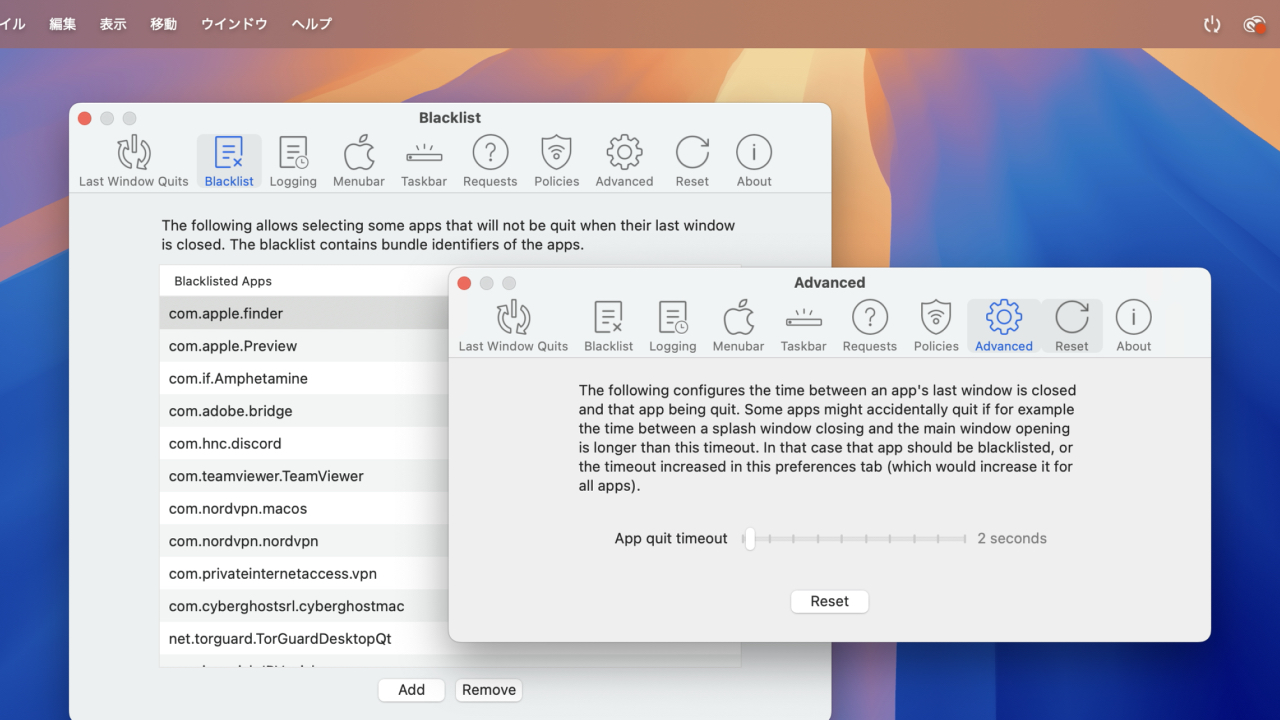Click Remove button below blacklist

(489, 690)
